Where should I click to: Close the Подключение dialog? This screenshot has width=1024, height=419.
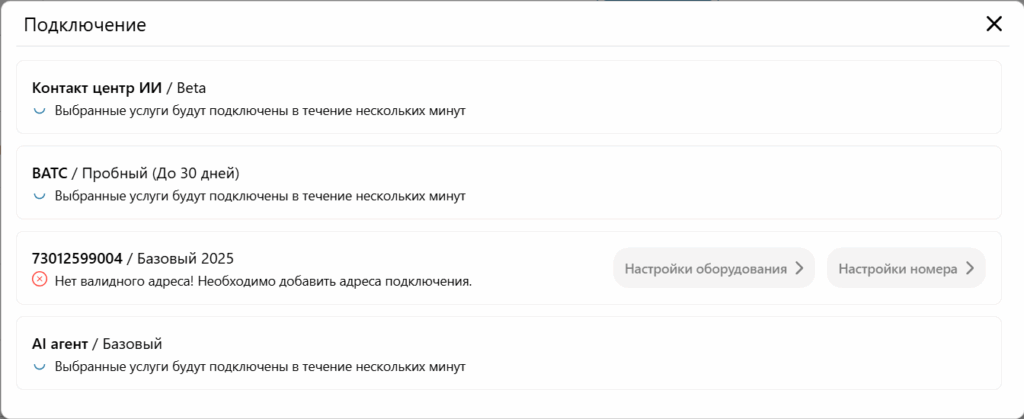pos(993,24)
